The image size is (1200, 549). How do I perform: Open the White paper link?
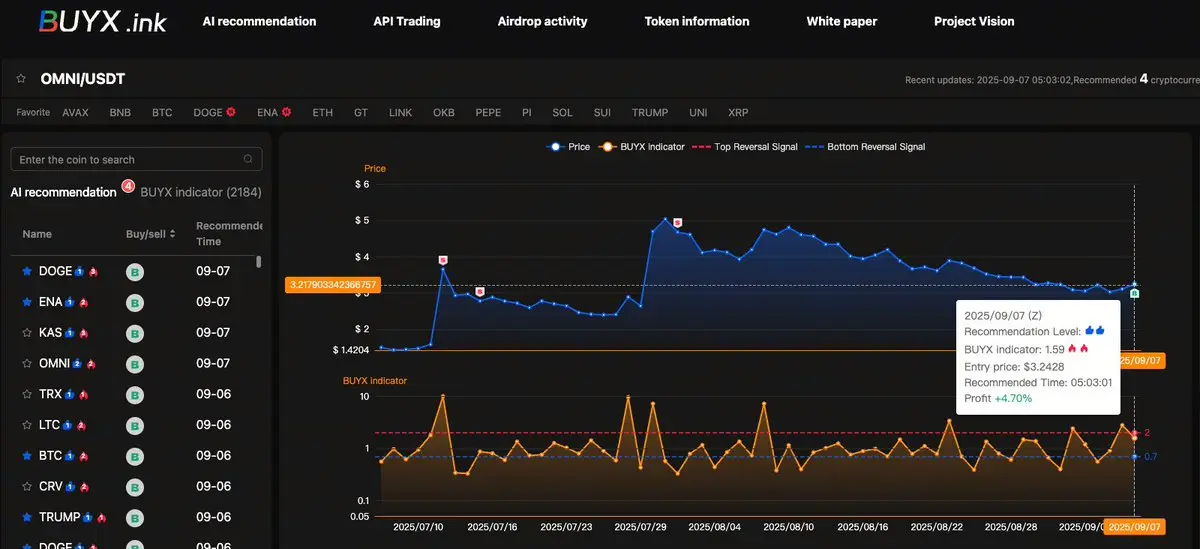[842, 21]
